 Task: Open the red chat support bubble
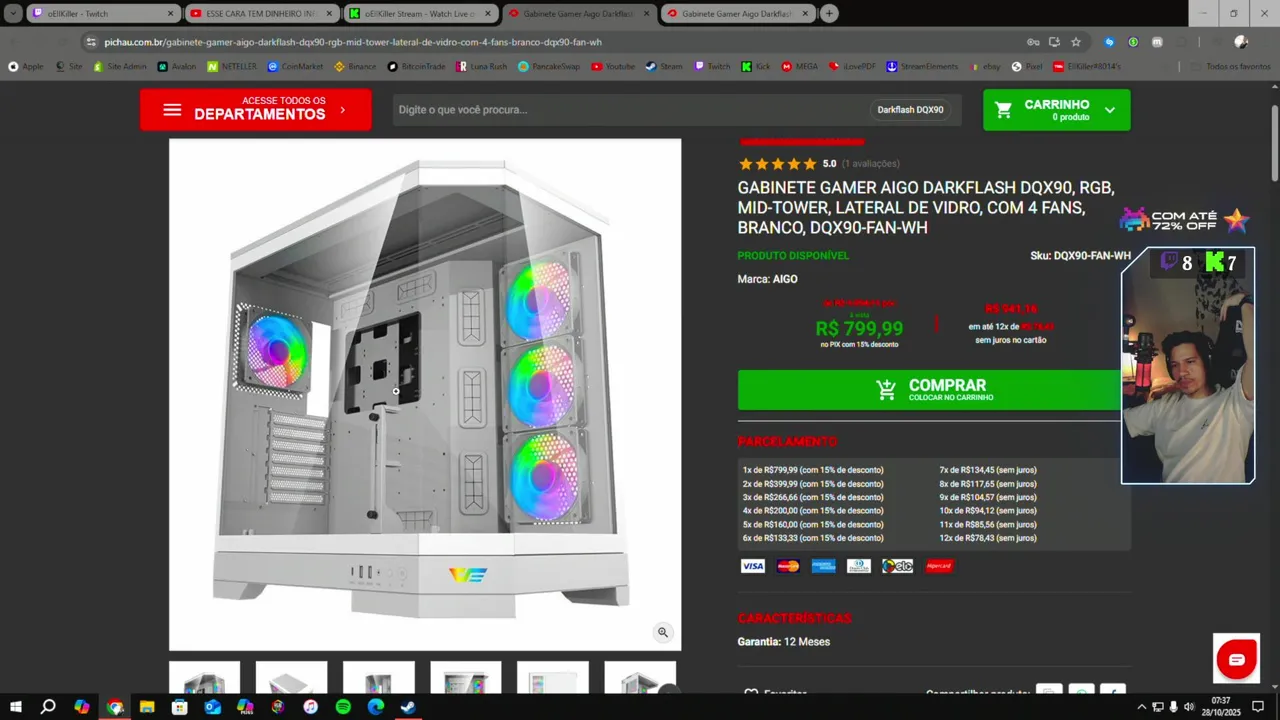[1237, 659]
